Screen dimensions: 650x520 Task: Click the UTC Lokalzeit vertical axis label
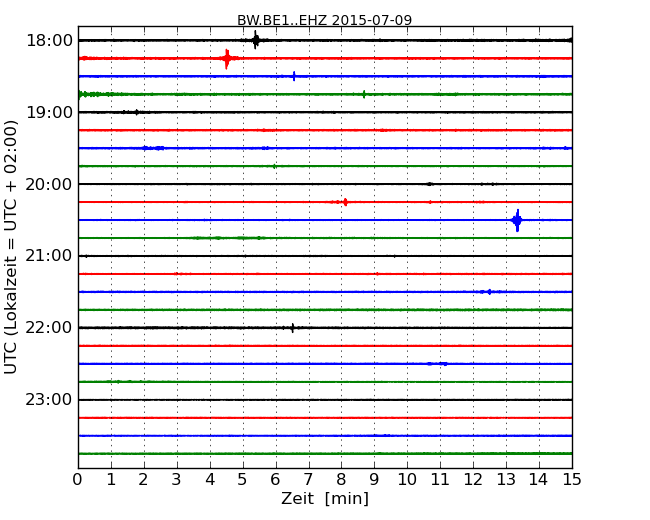(11, 247)
